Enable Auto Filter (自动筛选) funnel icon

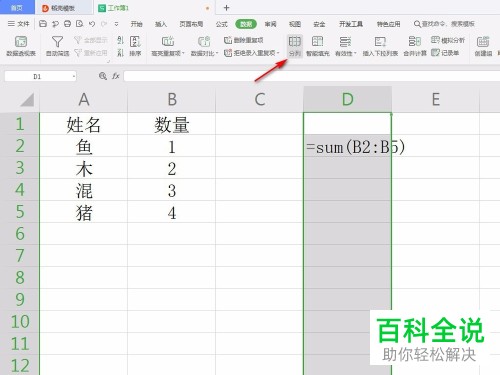click(x=57, y=46)
